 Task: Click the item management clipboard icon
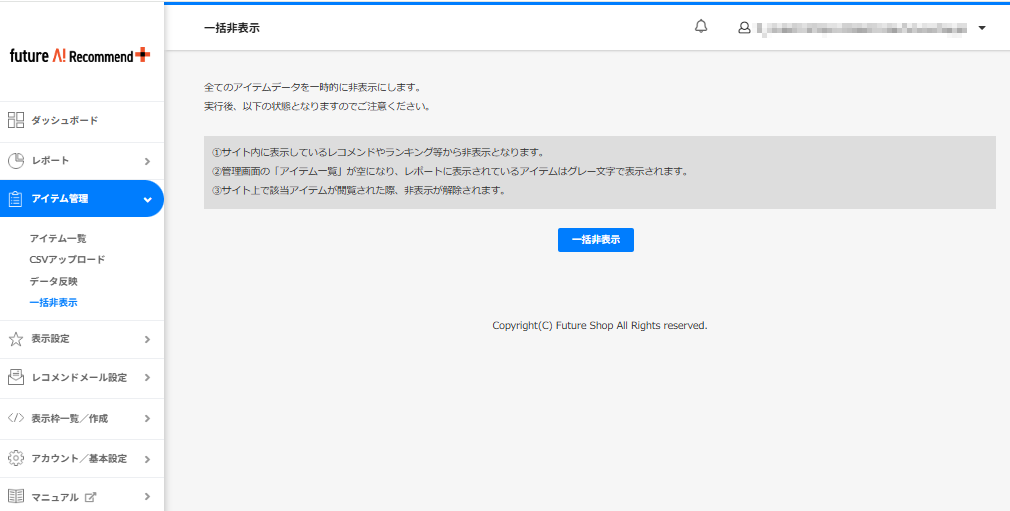[15, 199]
